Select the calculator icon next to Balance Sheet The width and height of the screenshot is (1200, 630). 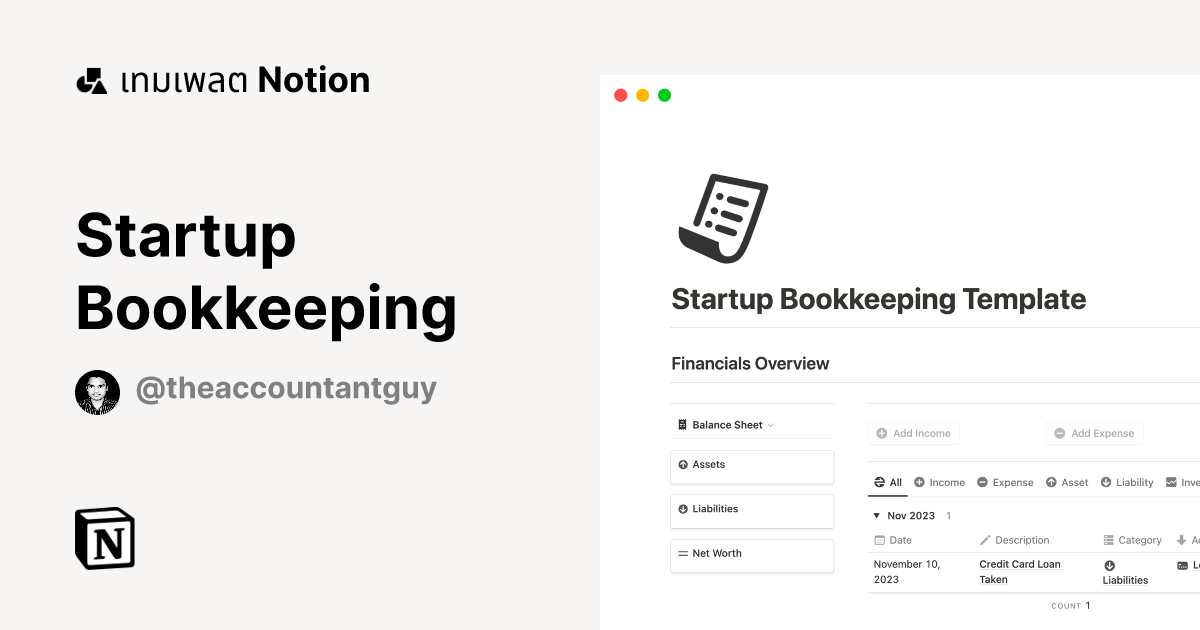tap(682, 424)
